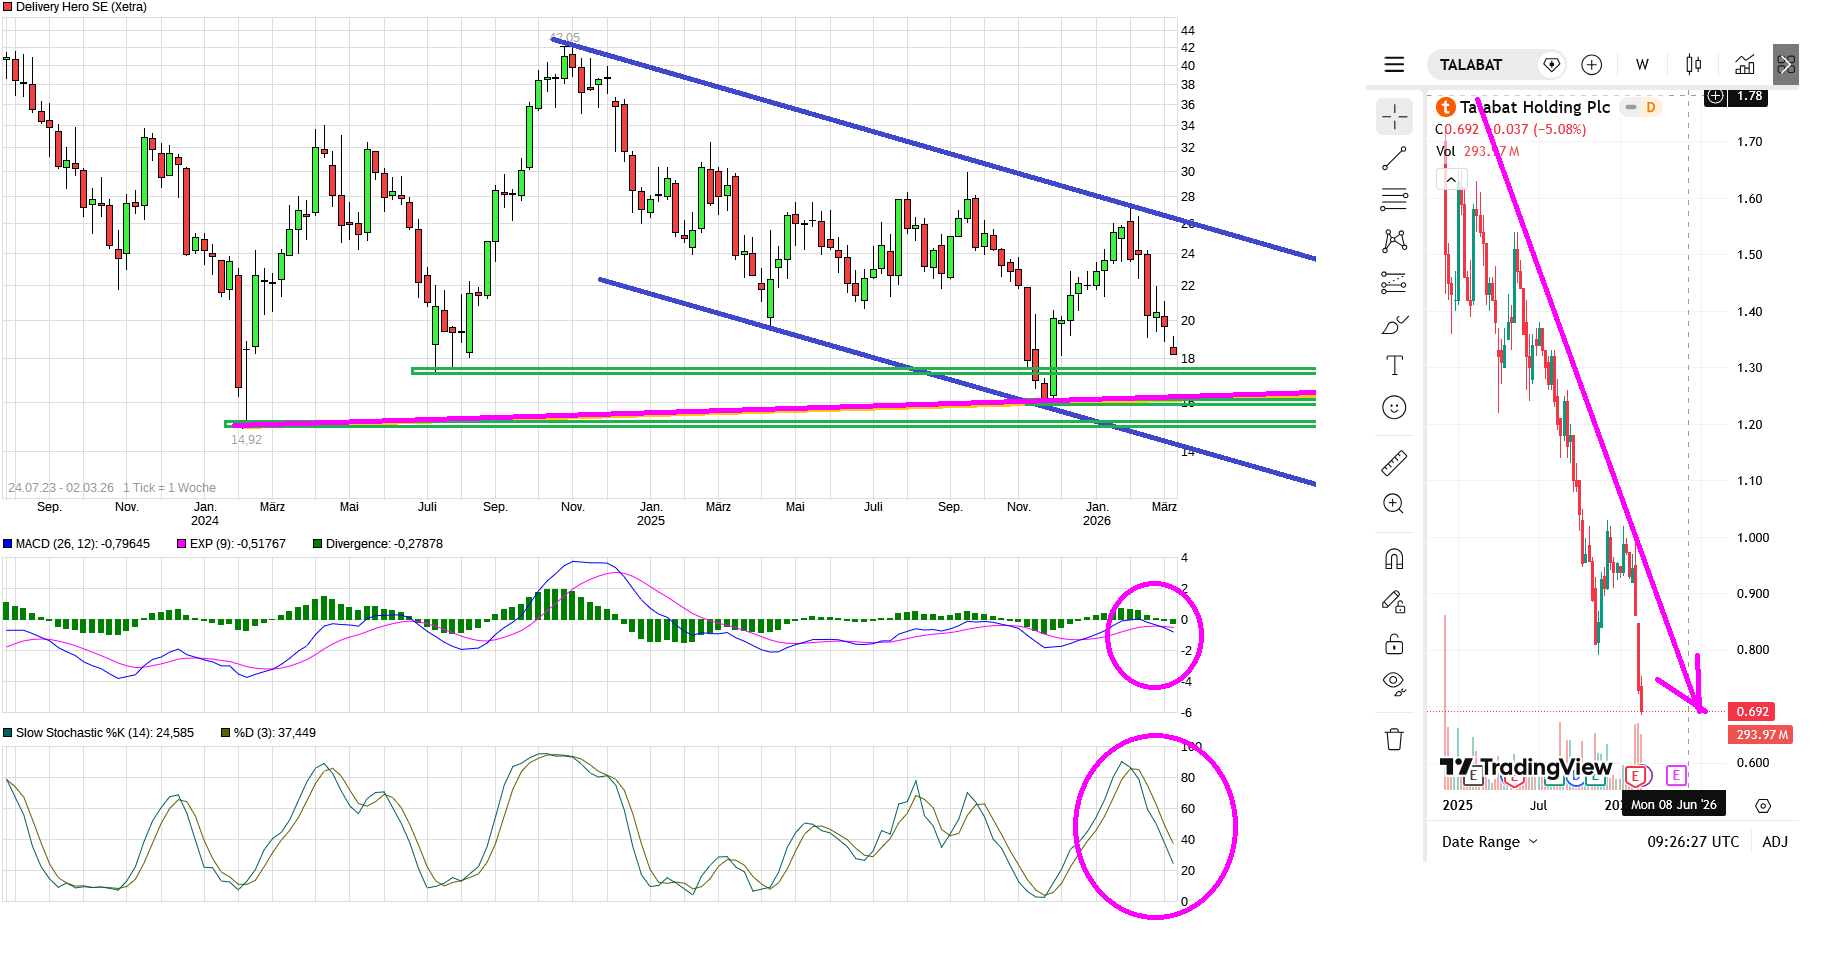This screenshot has height=962, width=1830.
Task: Select the ruler measure tool
Action: click(x=1394, y=462)
